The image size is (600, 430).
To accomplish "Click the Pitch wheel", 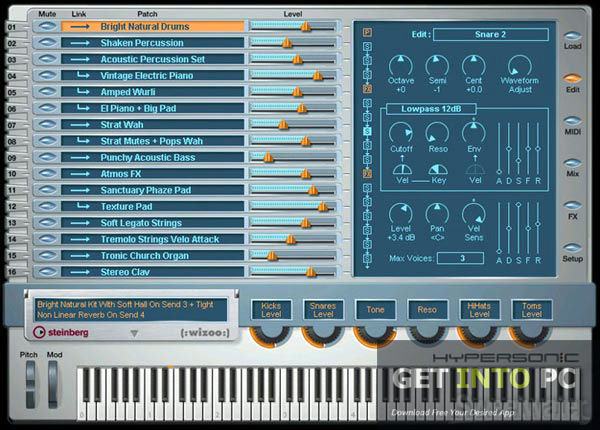I will pos(30,384).
